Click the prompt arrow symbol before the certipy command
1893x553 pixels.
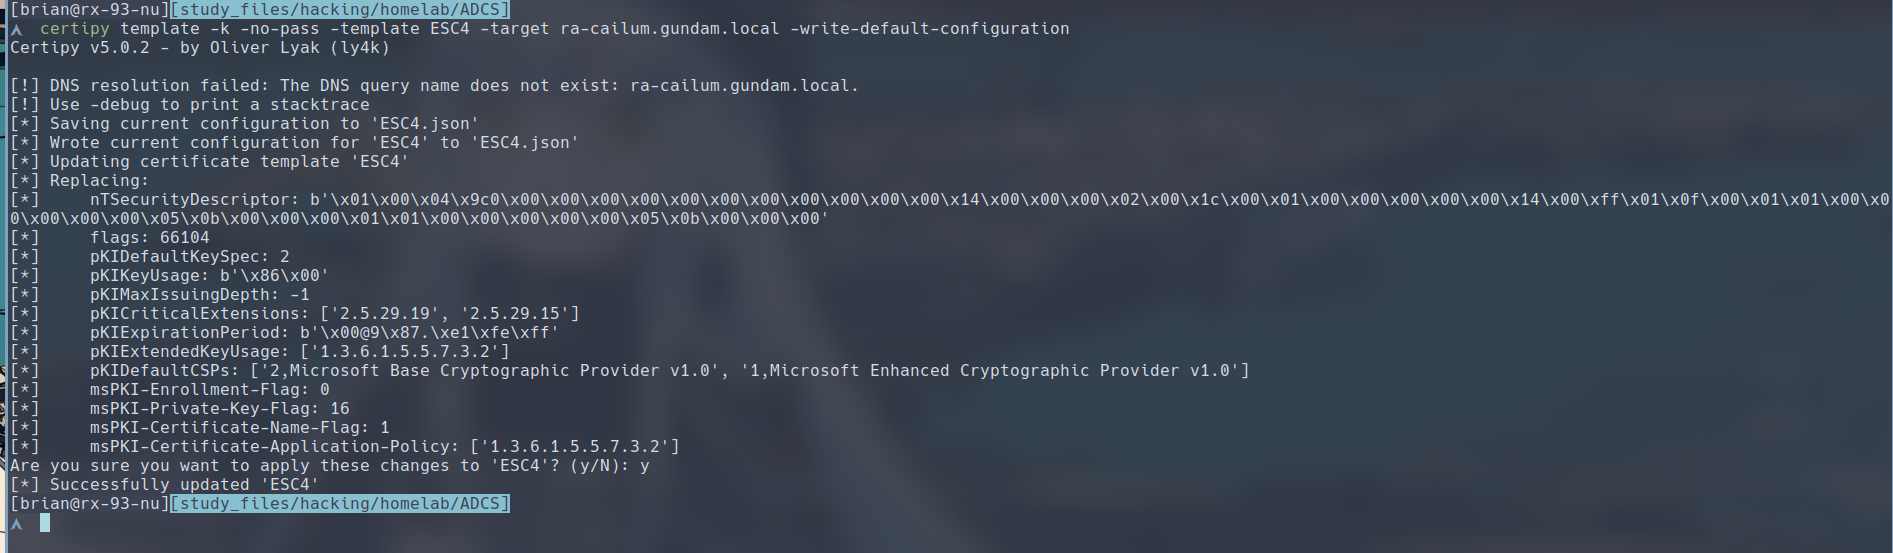click(17, 29)
